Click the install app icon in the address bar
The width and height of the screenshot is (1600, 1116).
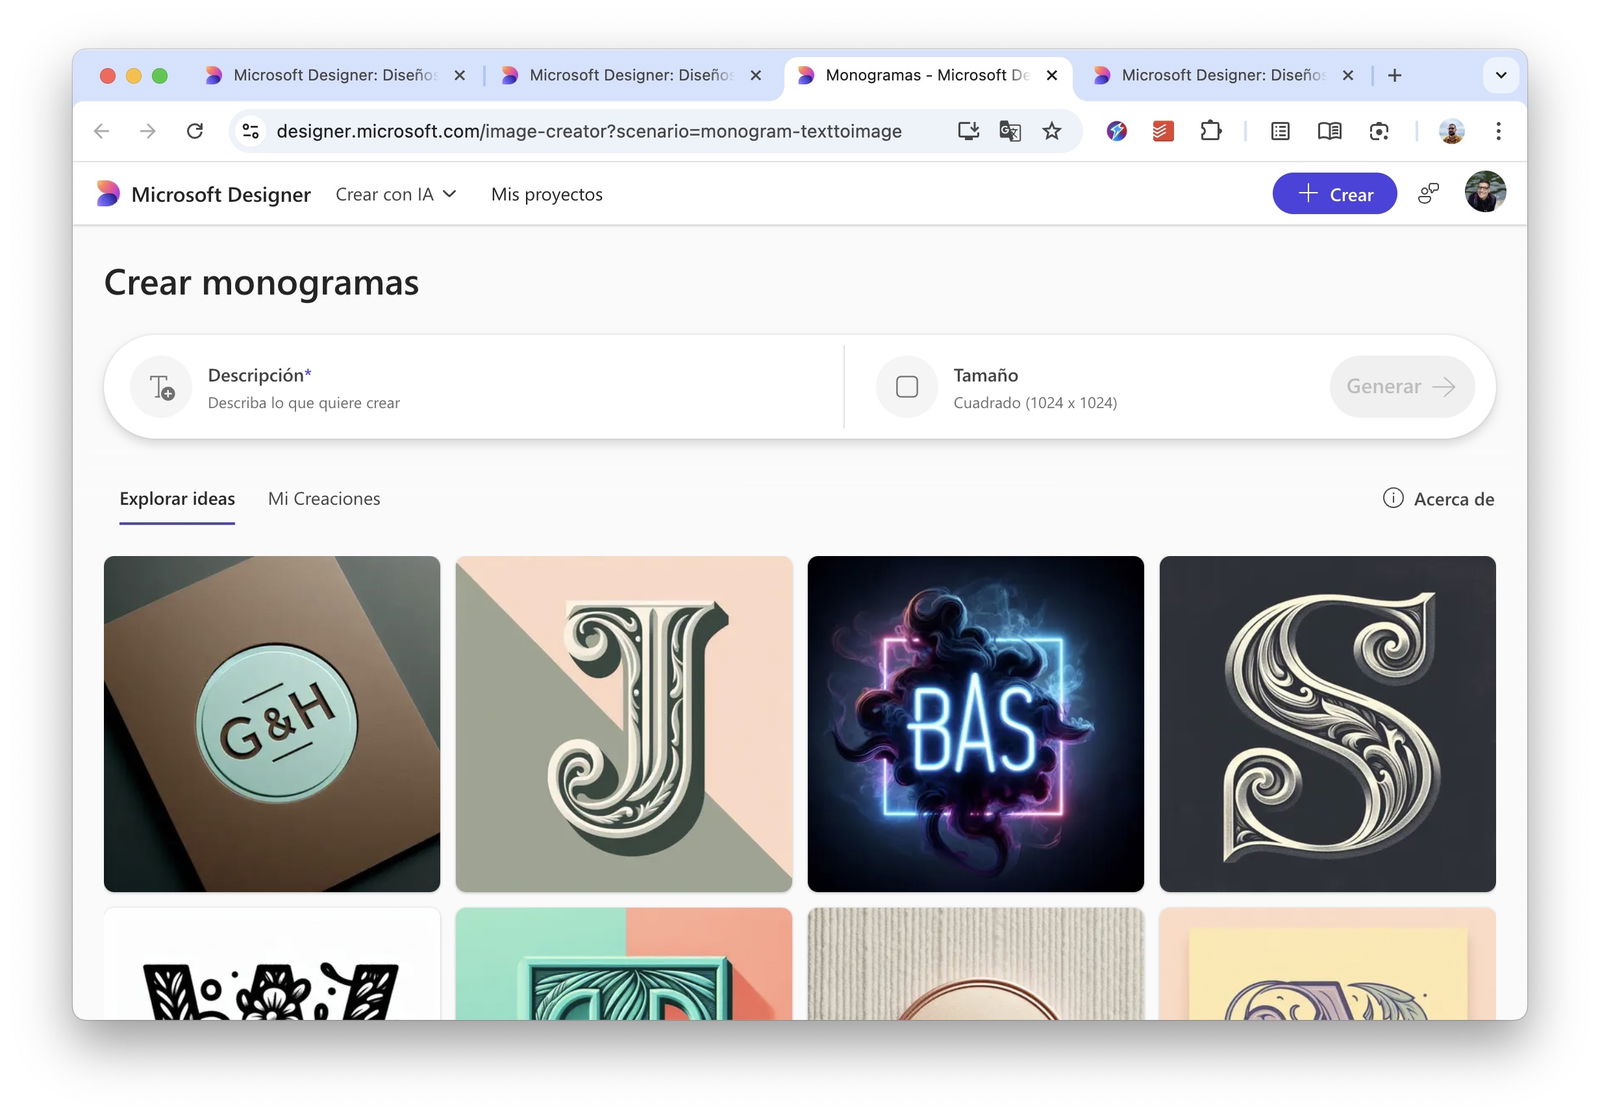click(x=968, y=131)
